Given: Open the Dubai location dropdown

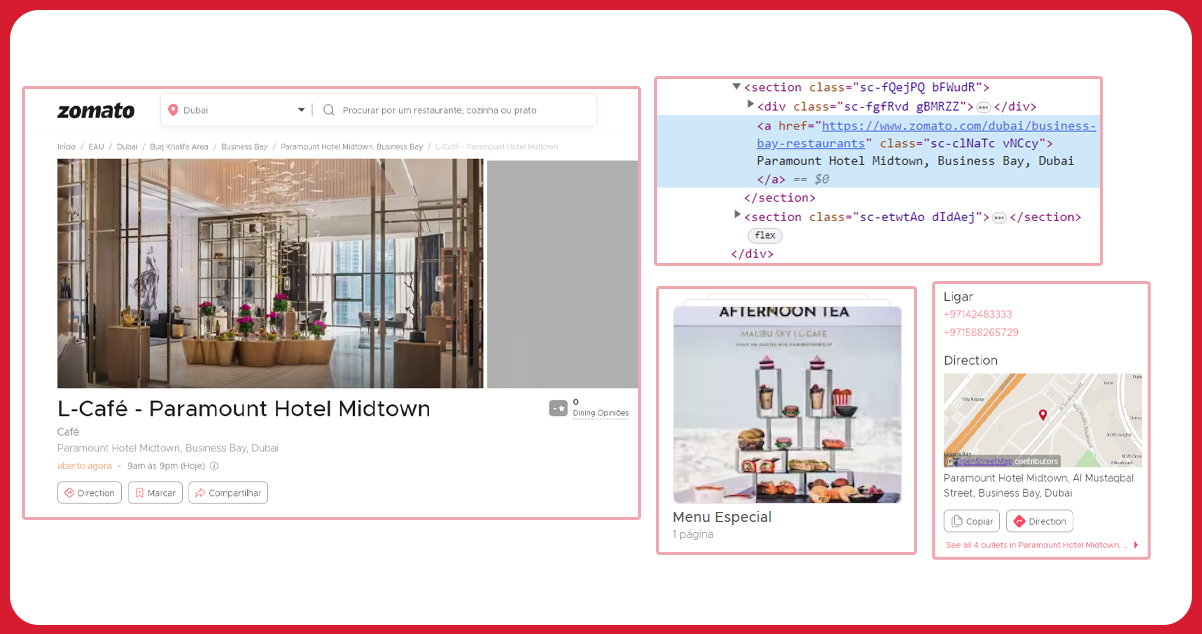Looking at the screenshot, I should pyautogui.click(x=301, y=110).
